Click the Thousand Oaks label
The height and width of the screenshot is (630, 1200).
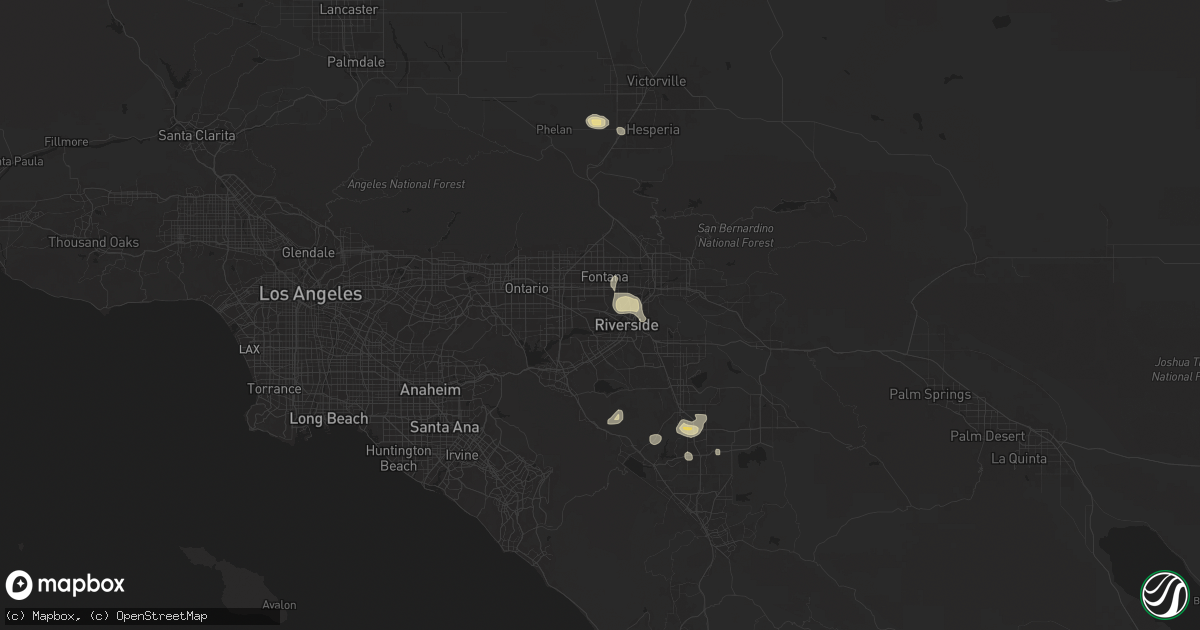coord(94,242)
